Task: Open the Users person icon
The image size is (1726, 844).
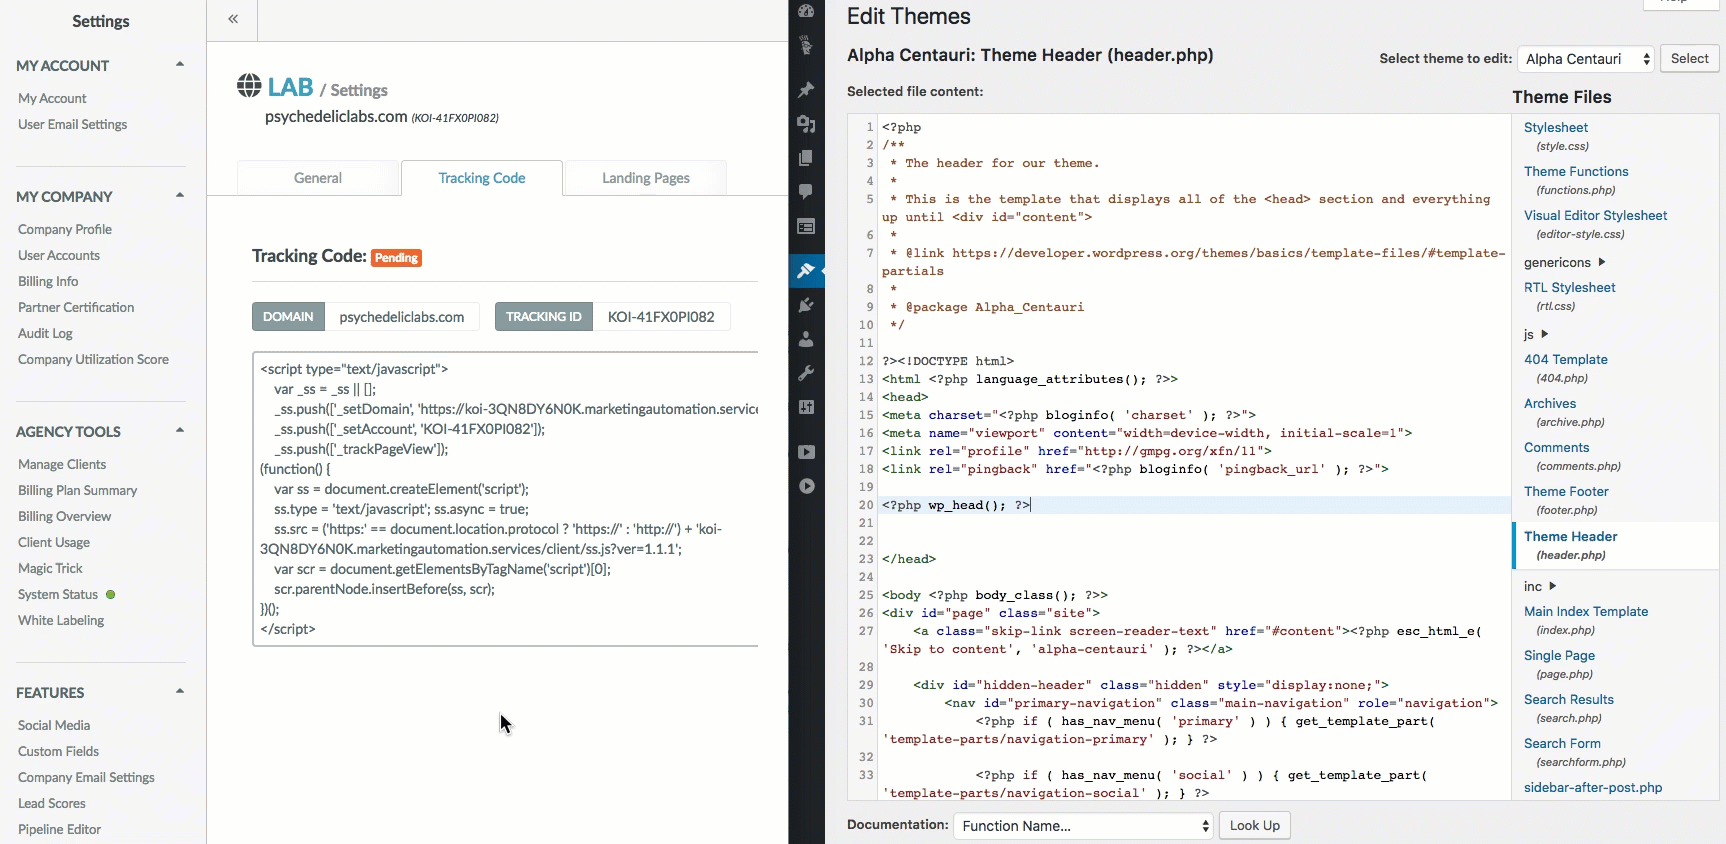Action: [806, 339]
